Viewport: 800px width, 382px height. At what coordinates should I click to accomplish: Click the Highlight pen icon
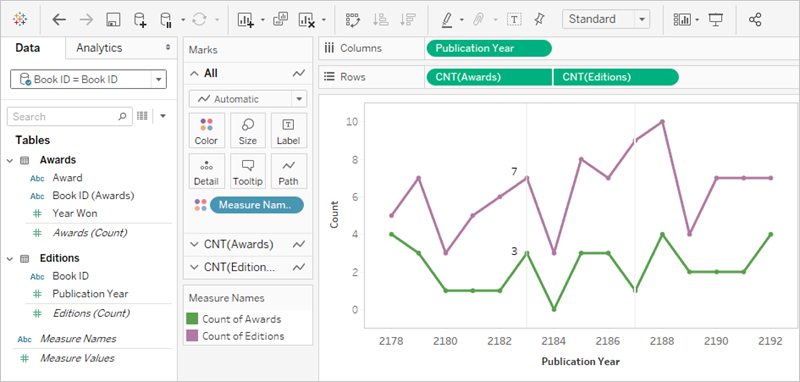tap(446, 19)
